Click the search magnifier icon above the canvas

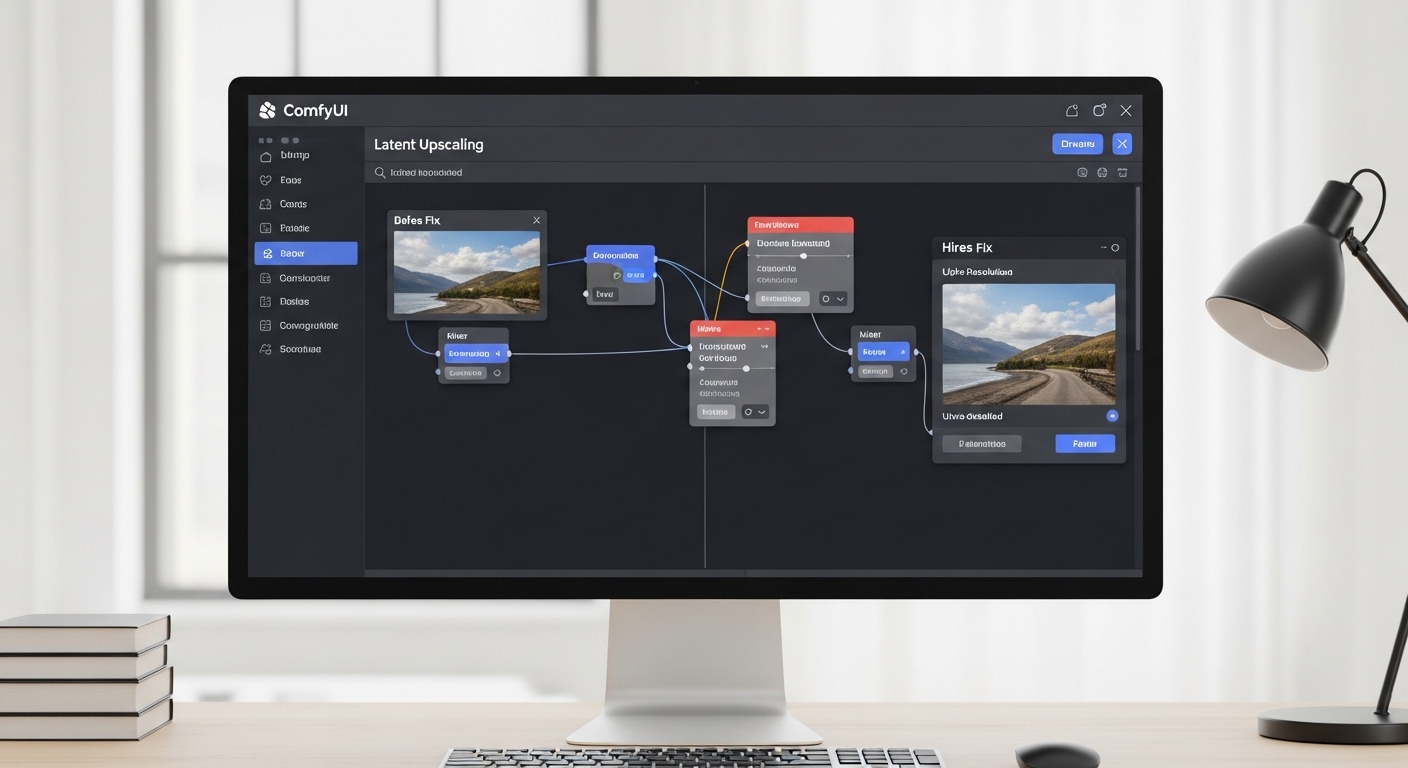(x=380, y=172)
